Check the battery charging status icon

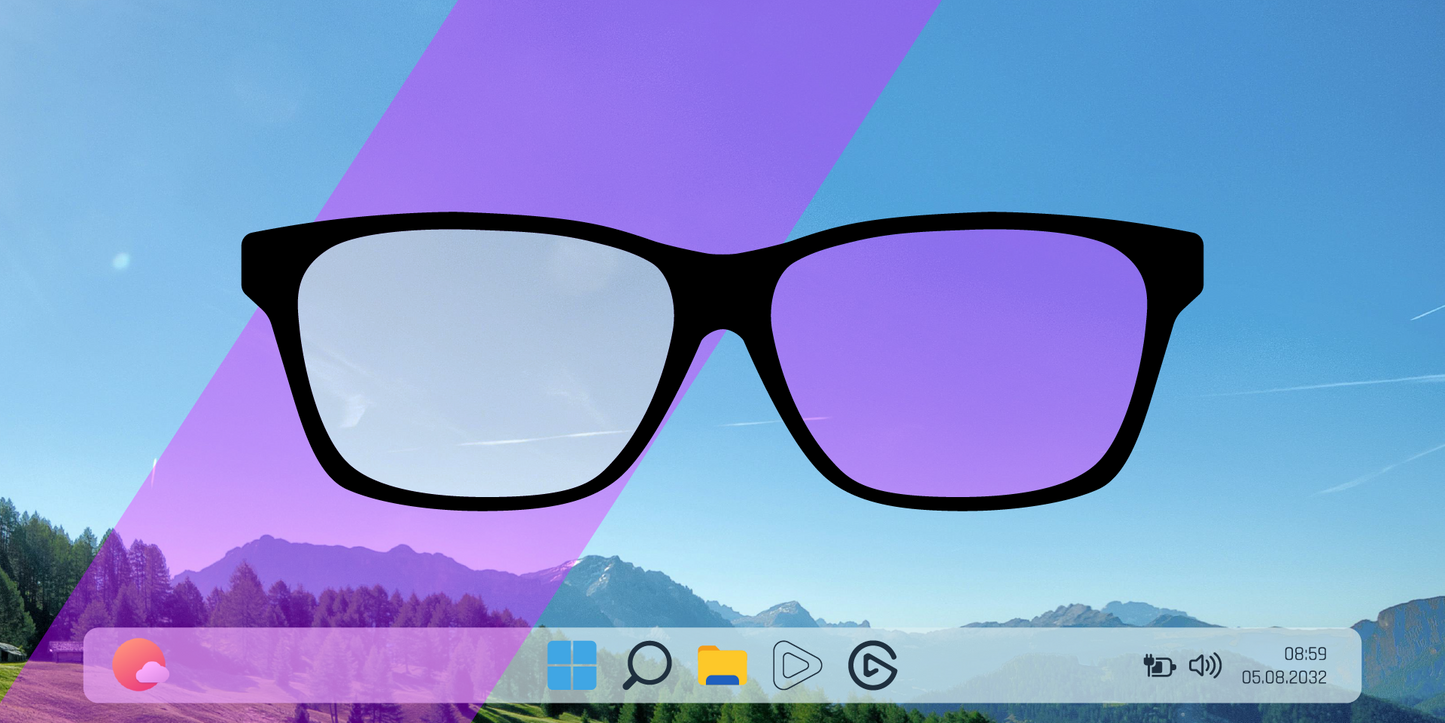[1159, 665]
